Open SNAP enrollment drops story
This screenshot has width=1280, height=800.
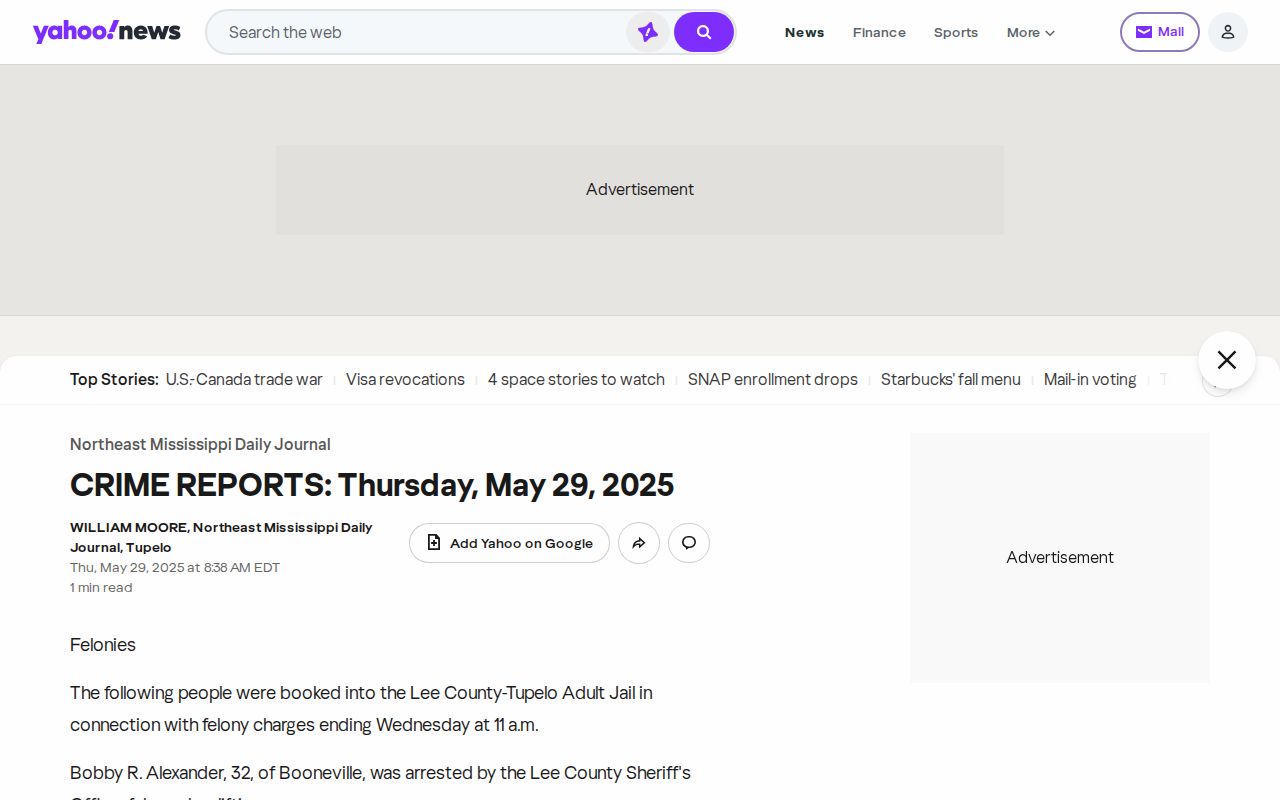point(773,379)
